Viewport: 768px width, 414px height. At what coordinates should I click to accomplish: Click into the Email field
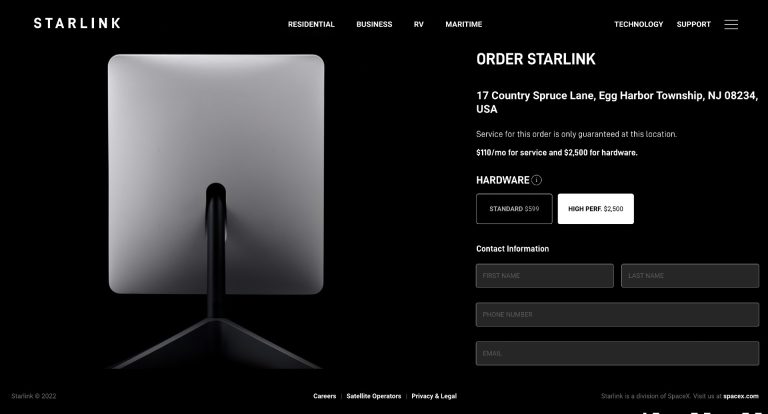click(x=618, y=353)
